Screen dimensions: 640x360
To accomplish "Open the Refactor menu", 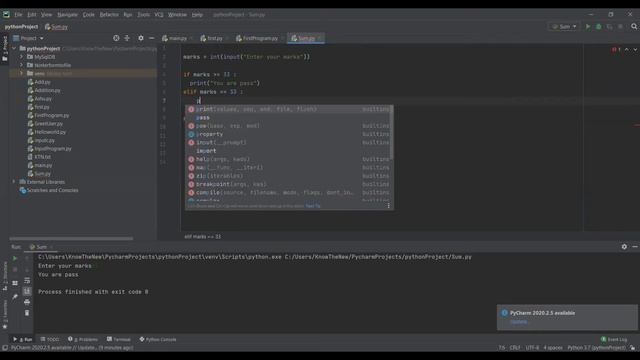I will point(109,14).
